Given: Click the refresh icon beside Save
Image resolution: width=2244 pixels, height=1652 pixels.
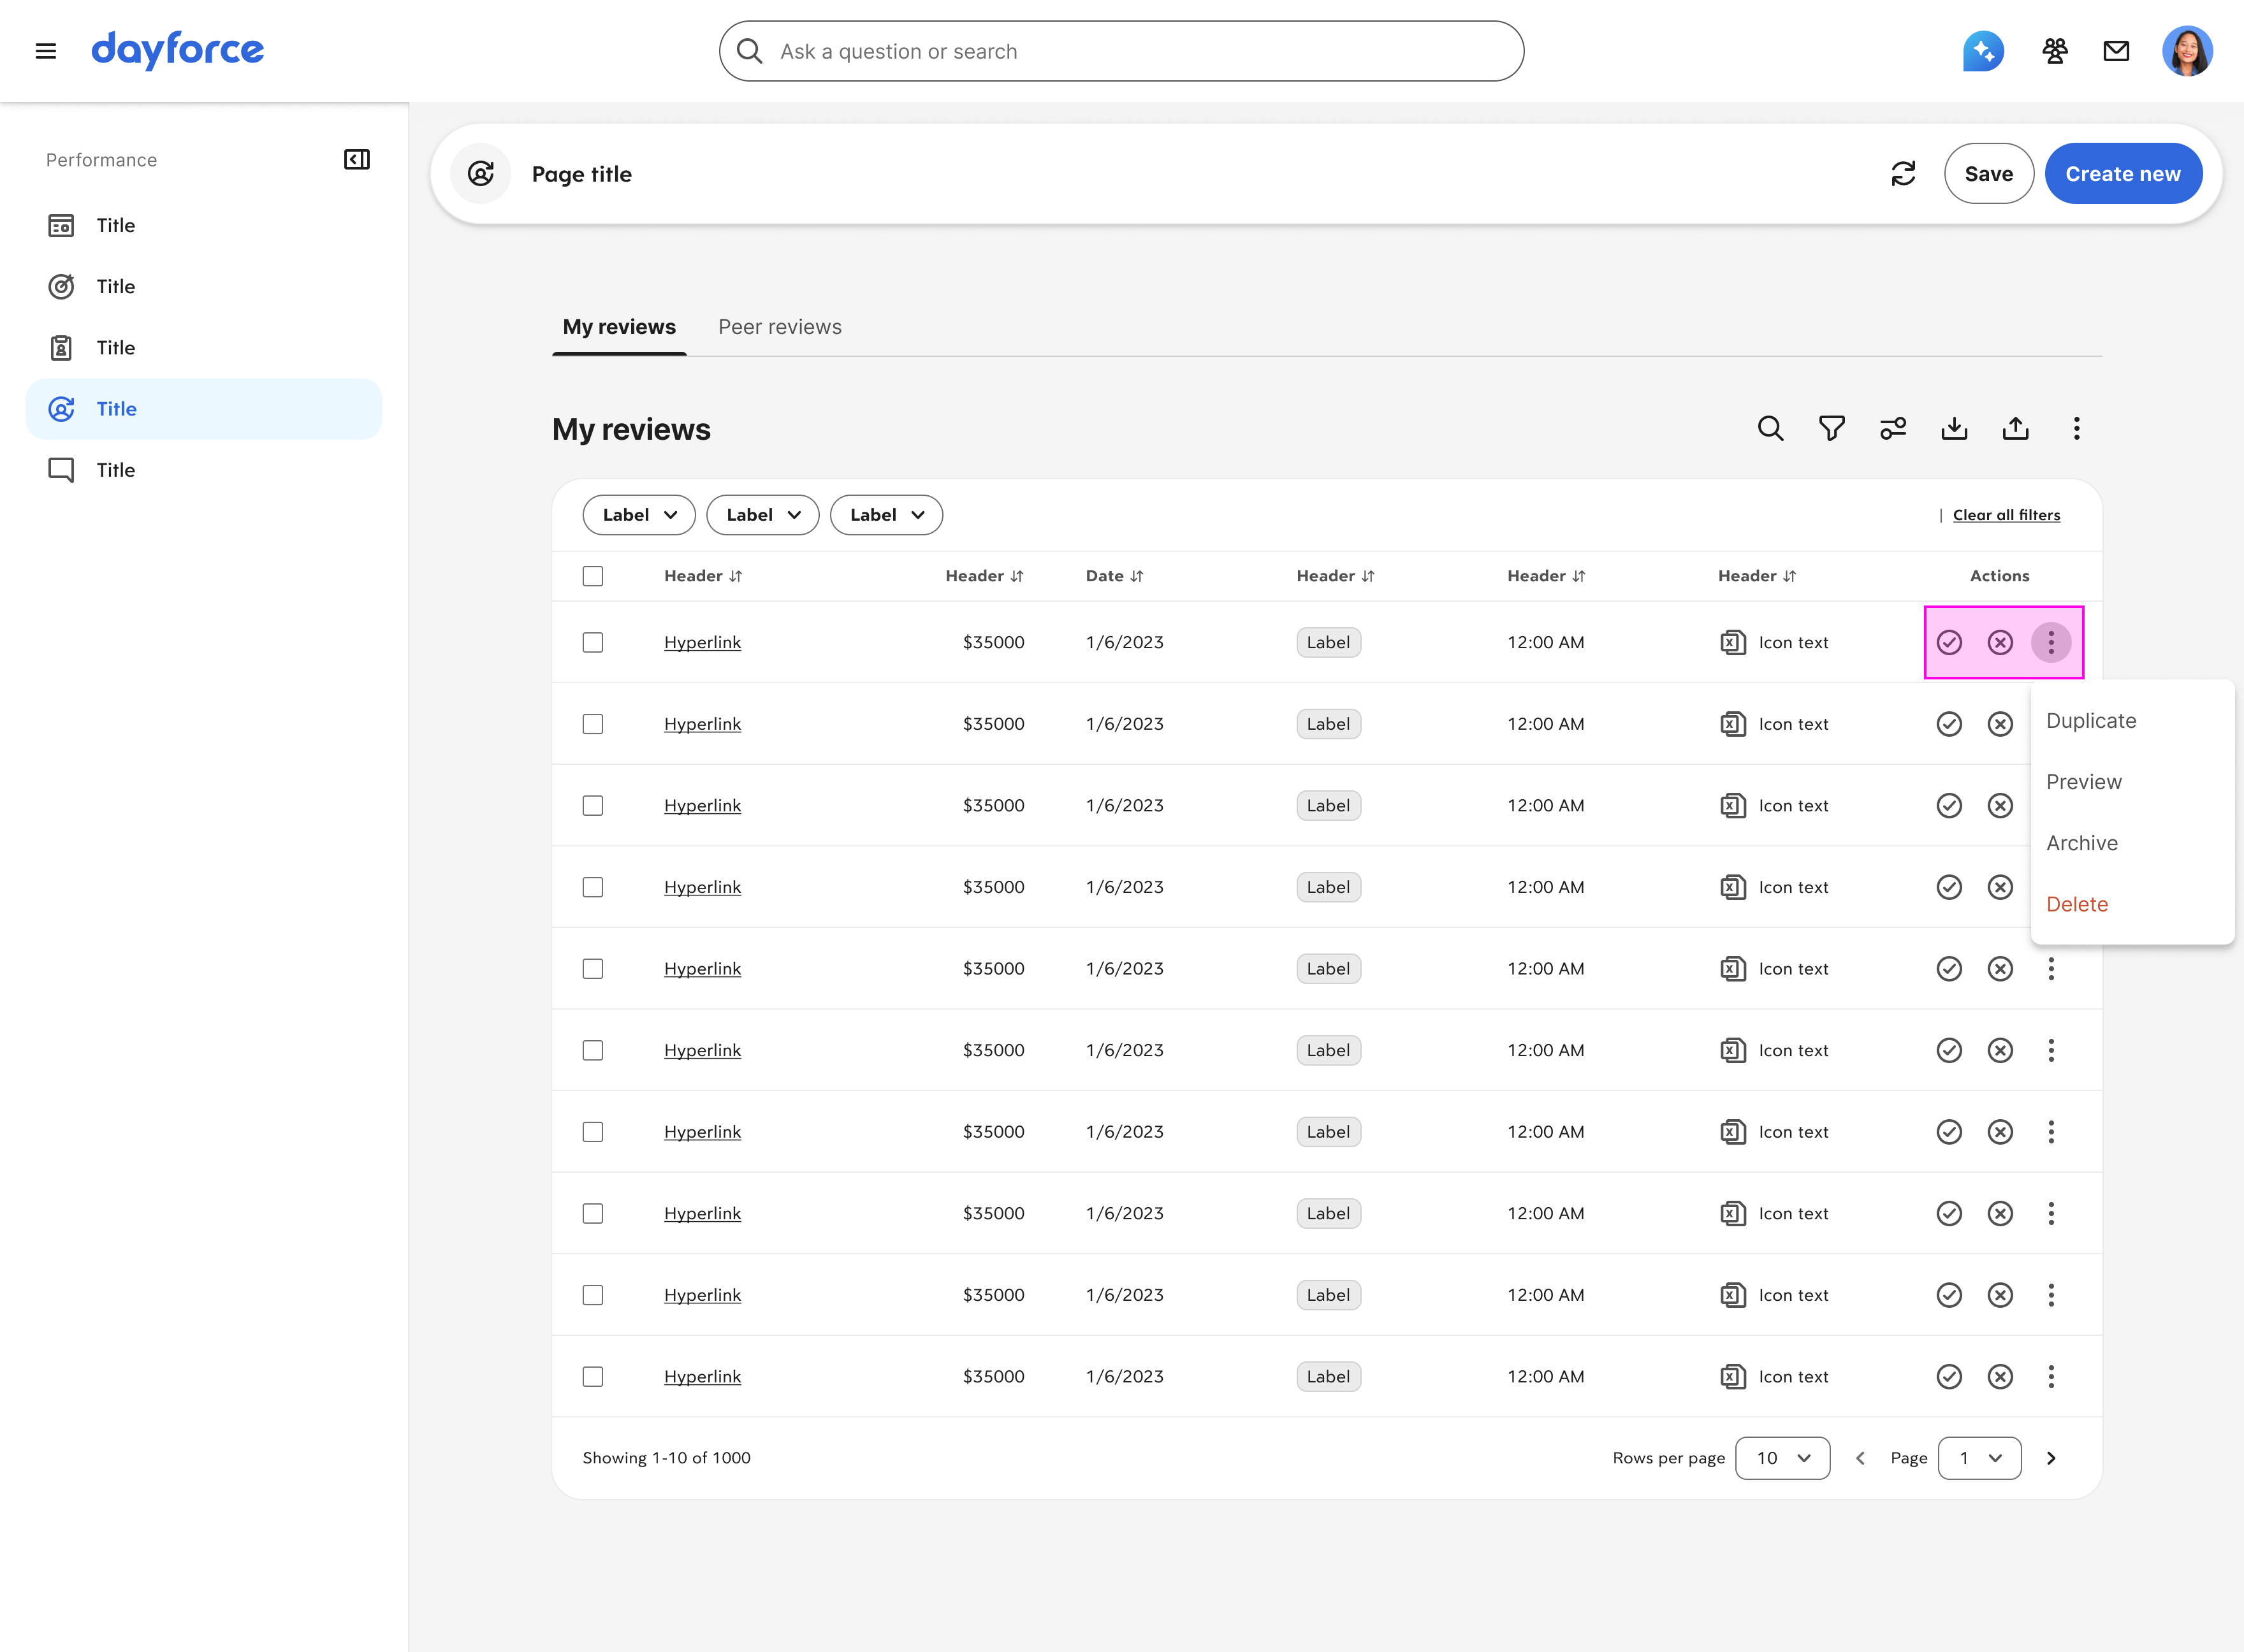Looking at the screenshot, I should [1903, 174].
